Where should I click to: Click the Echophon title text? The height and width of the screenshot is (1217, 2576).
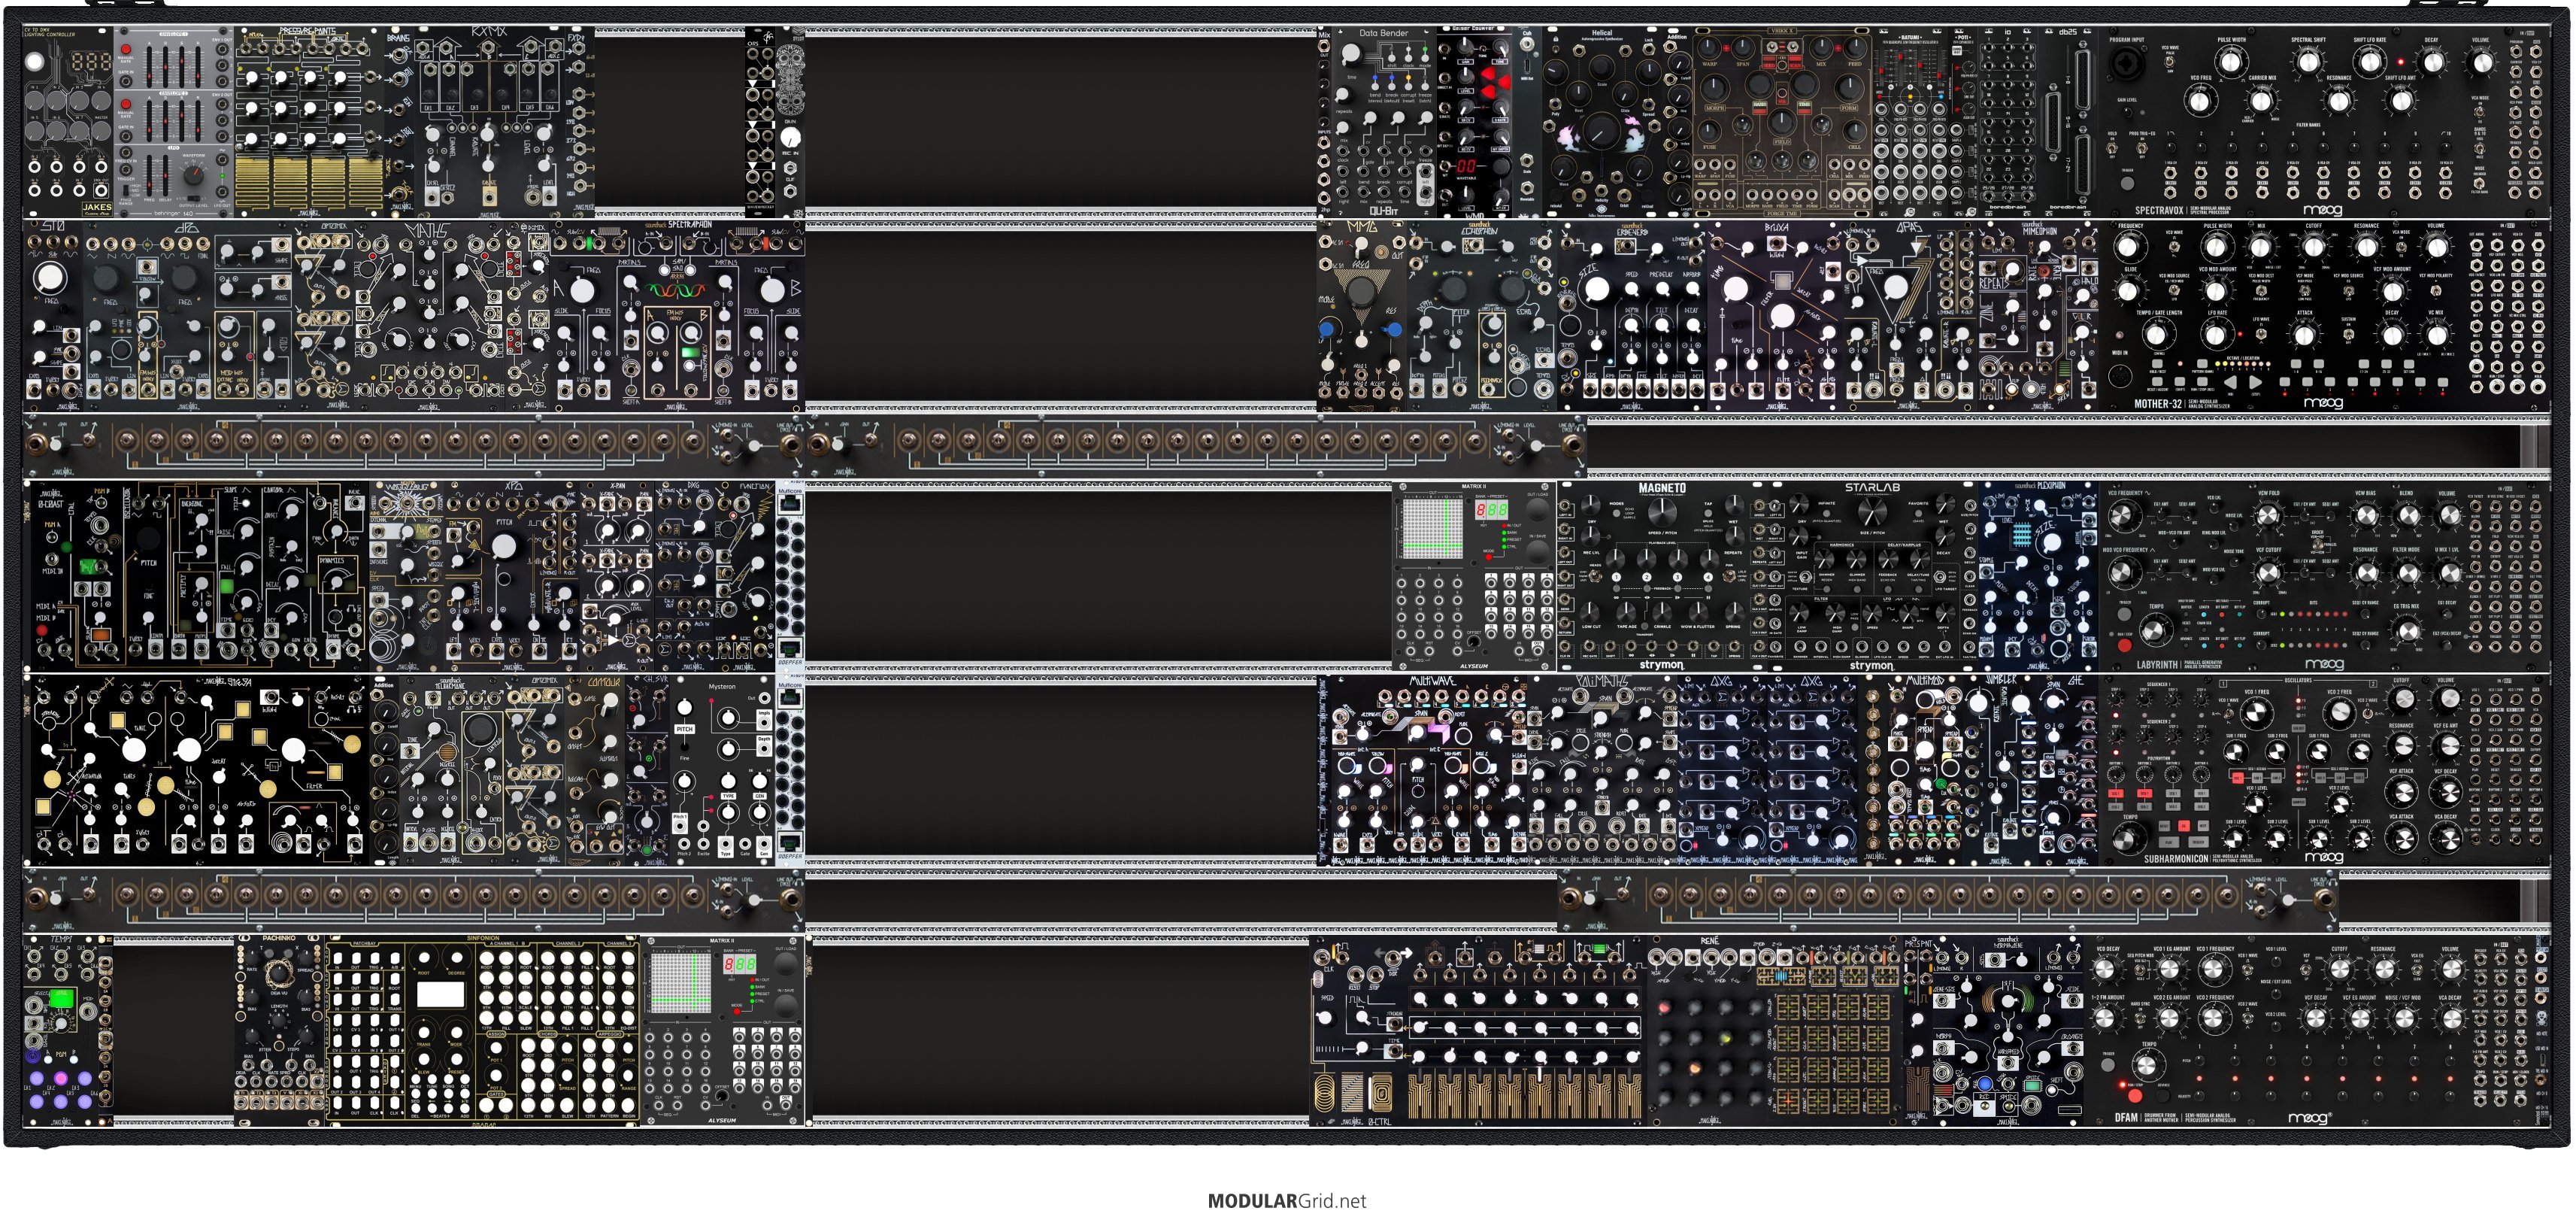(1480, 230)
